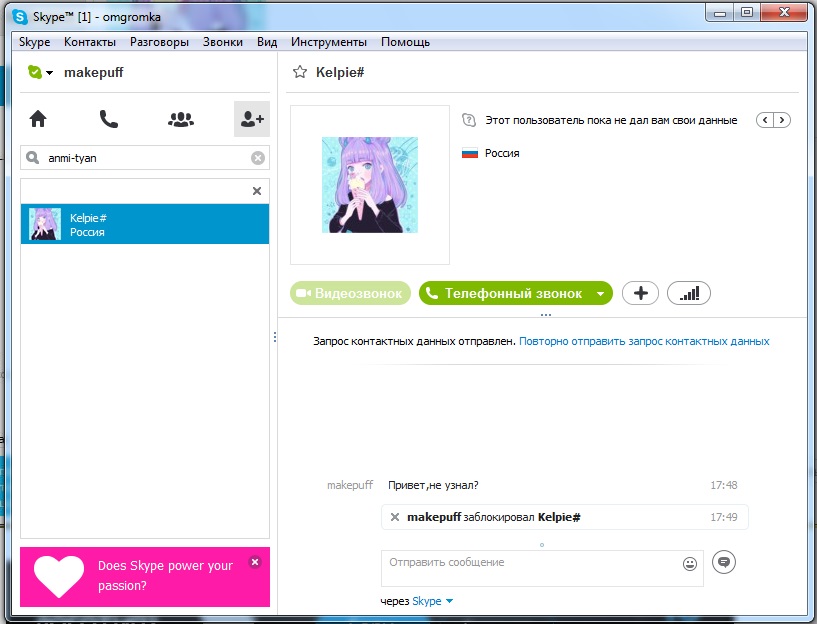
Task: Click the Skype logo in title bar
Action: (20, 17)
